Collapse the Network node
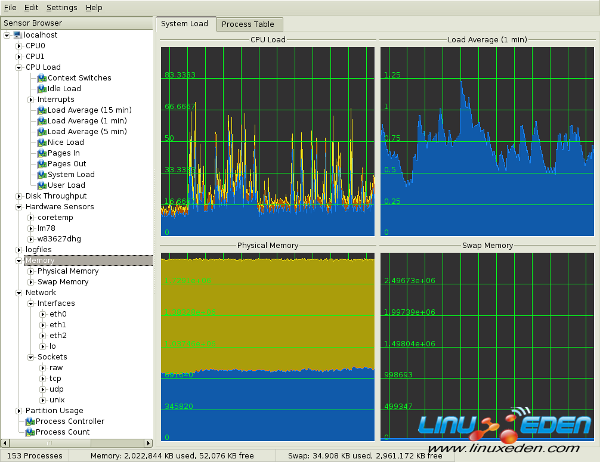 19,293
